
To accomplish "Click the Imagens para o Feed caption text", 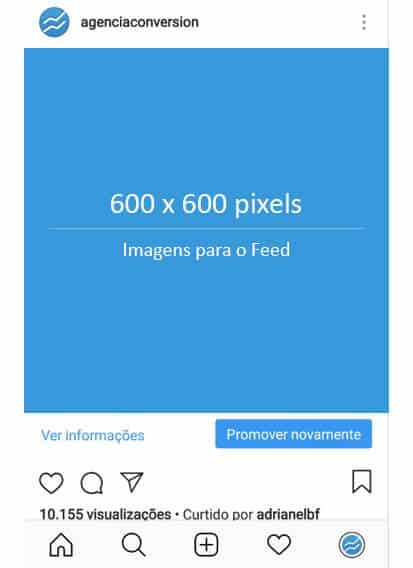I will pyautogui.click(x=206, y=250).
